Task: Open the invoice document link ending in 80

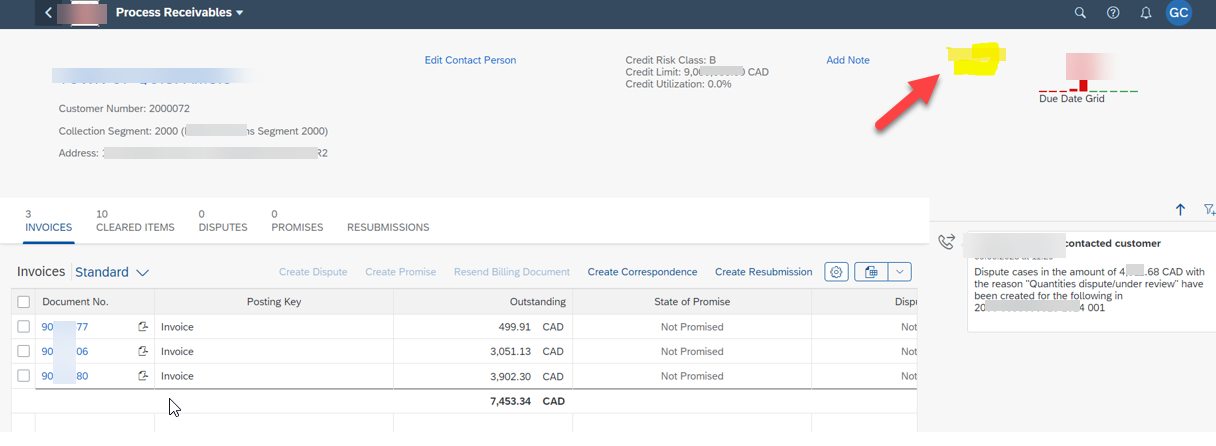Action: tap(65, 376)
